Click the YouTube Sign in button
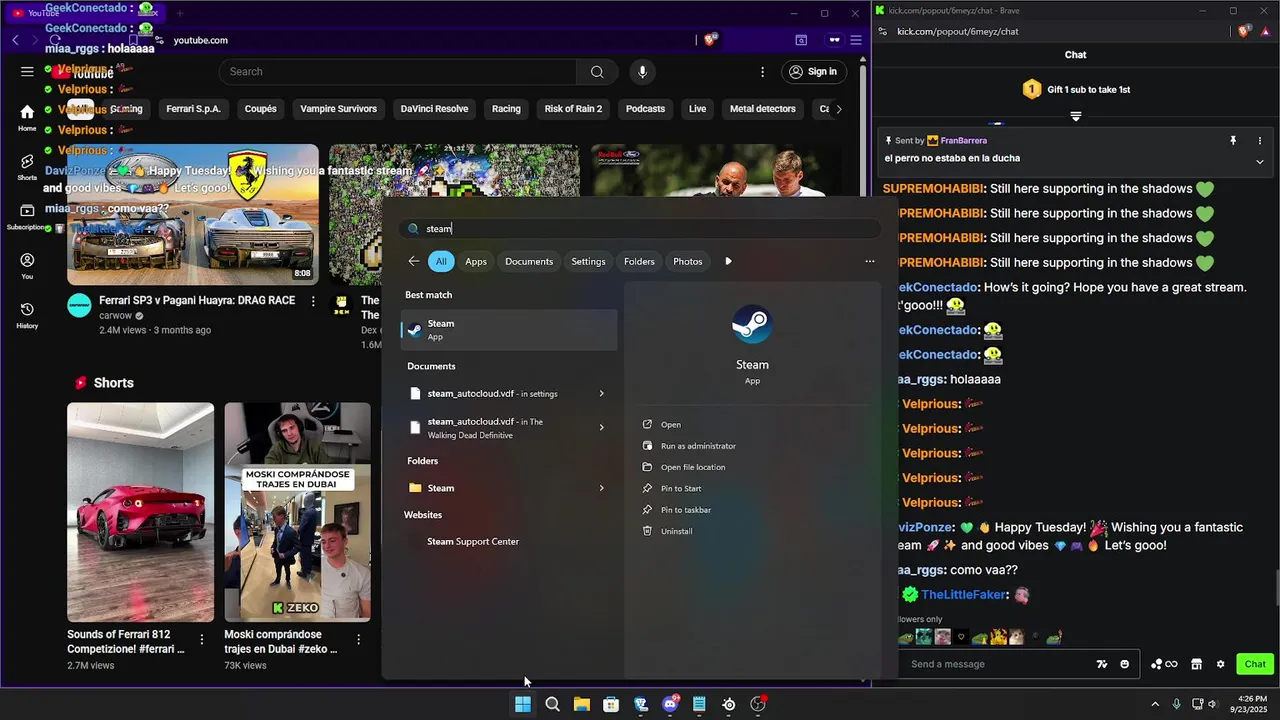The image size is (1280, 720). [813, 72]
